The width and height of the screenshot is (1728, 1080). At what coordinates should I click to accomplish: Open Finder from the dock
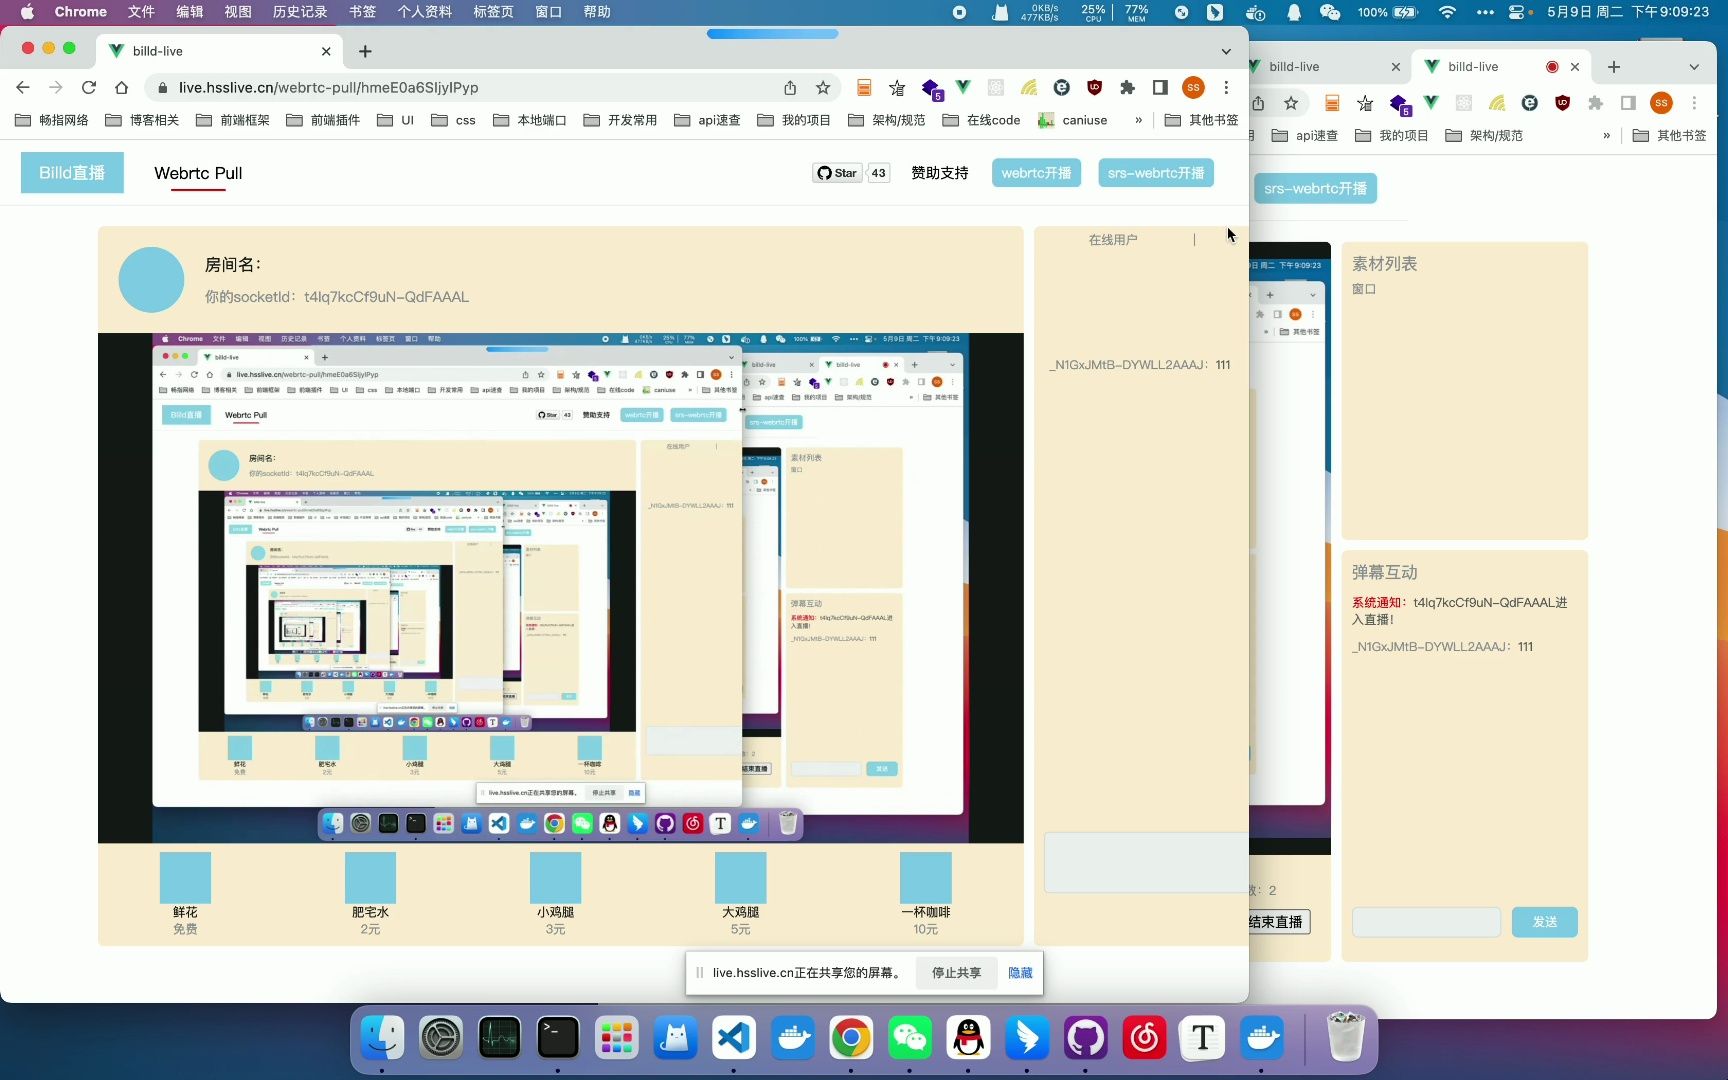[382, 1038]
